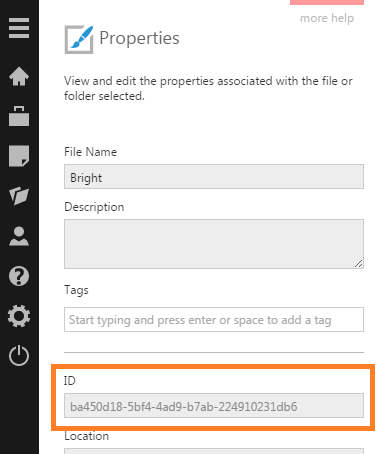The image size is (383, 454).
Task: Click the Location field below ID
Action: [x=214, y=451]
